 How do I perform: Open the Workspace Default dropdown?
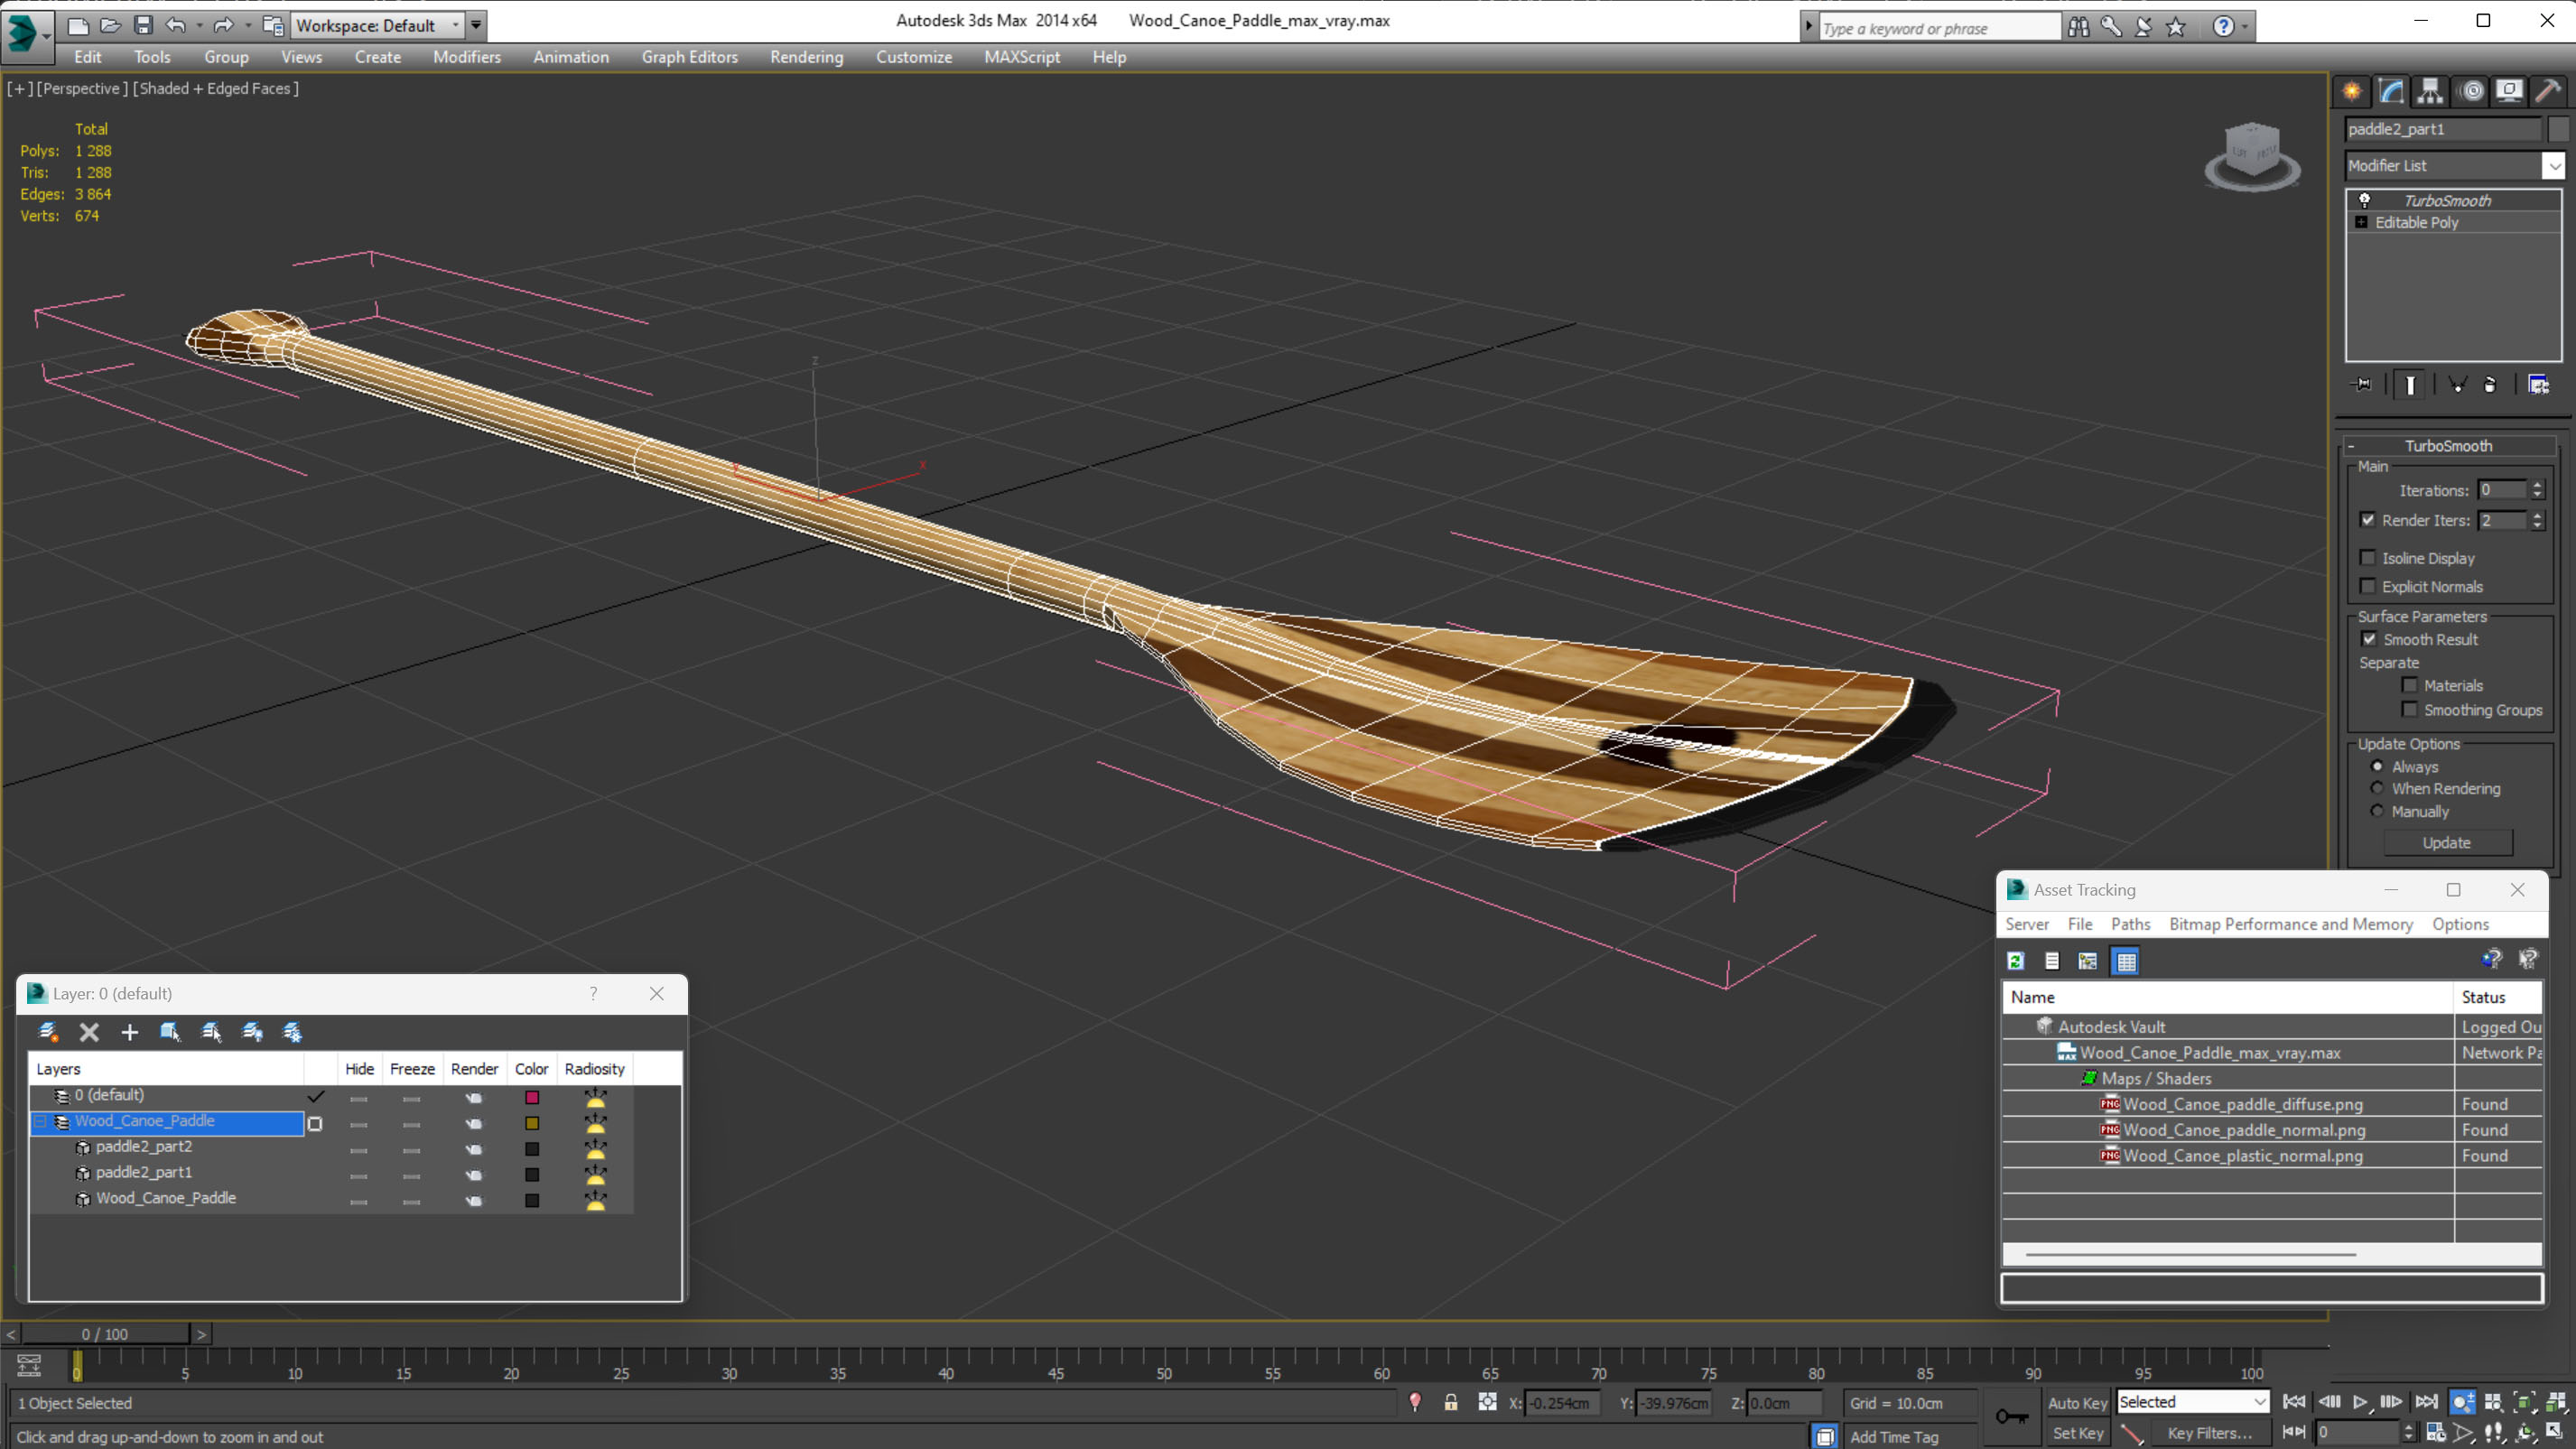click(x=377, y=25)
